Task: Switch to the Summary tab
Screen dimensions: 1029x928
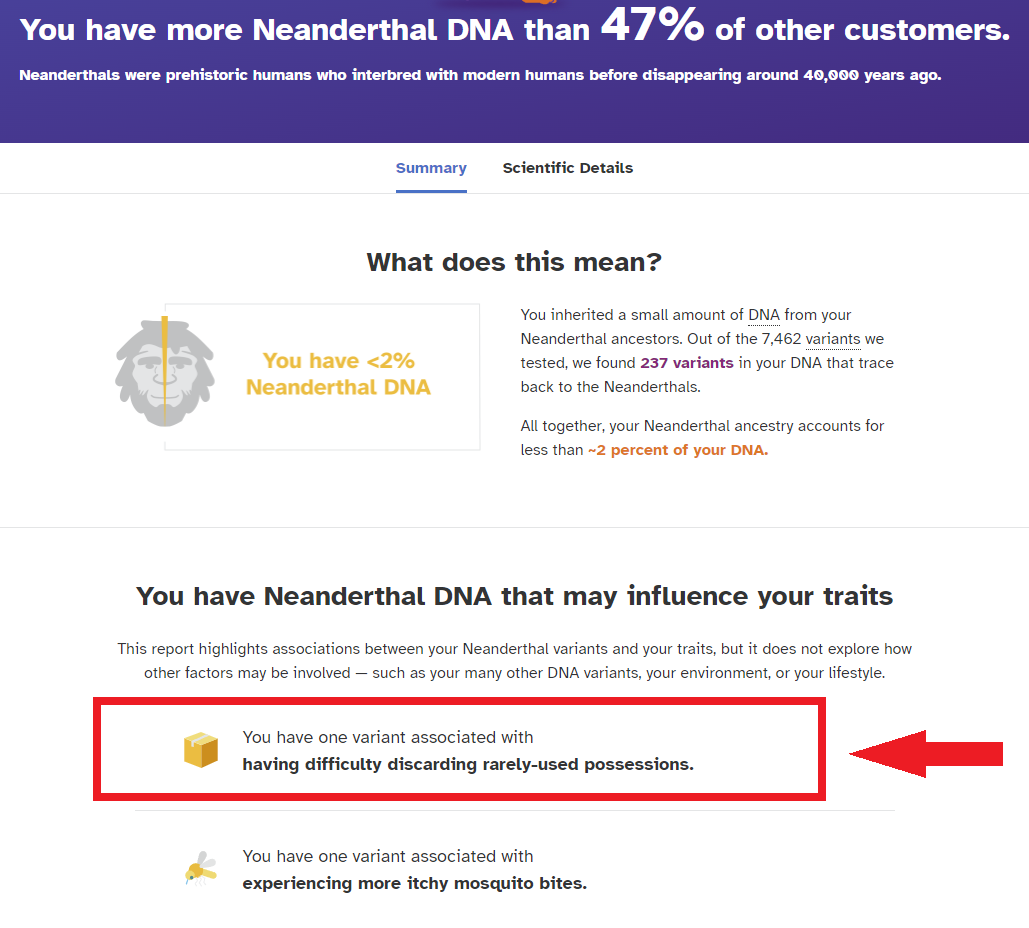Action: [431, 168]
